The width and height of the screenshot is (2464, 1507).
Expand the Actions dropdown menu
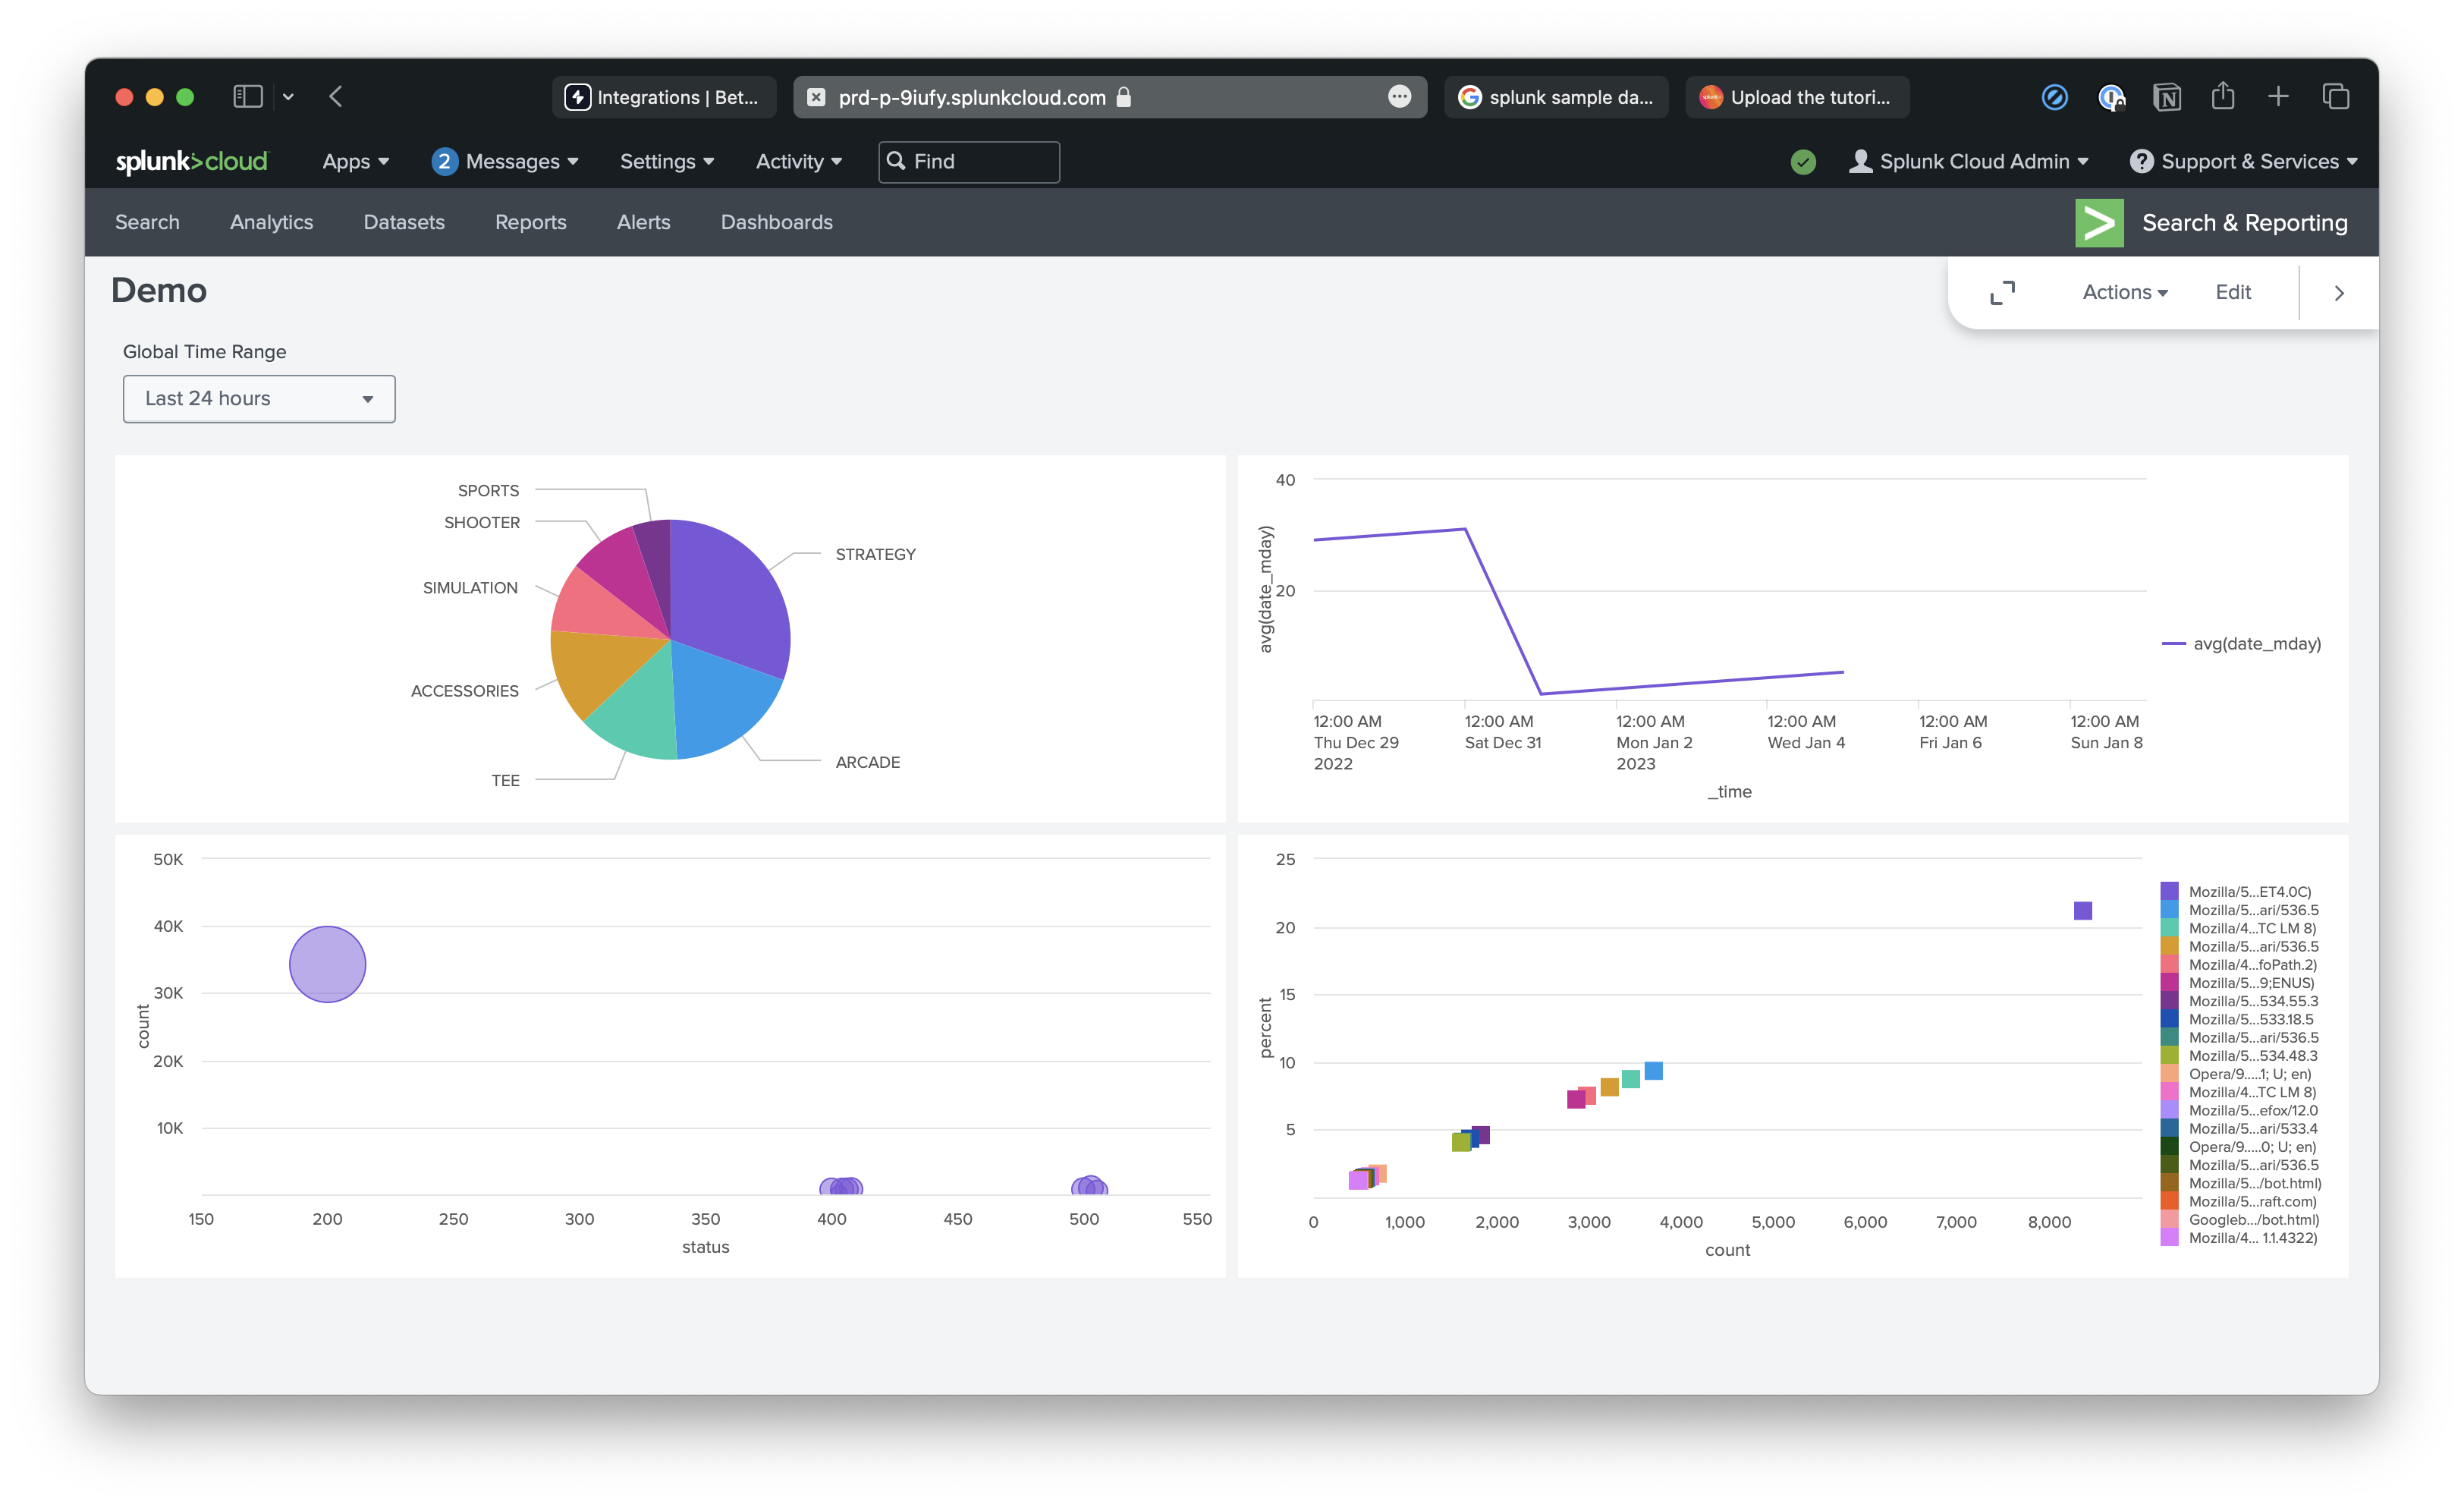(x=2124, y=292)
